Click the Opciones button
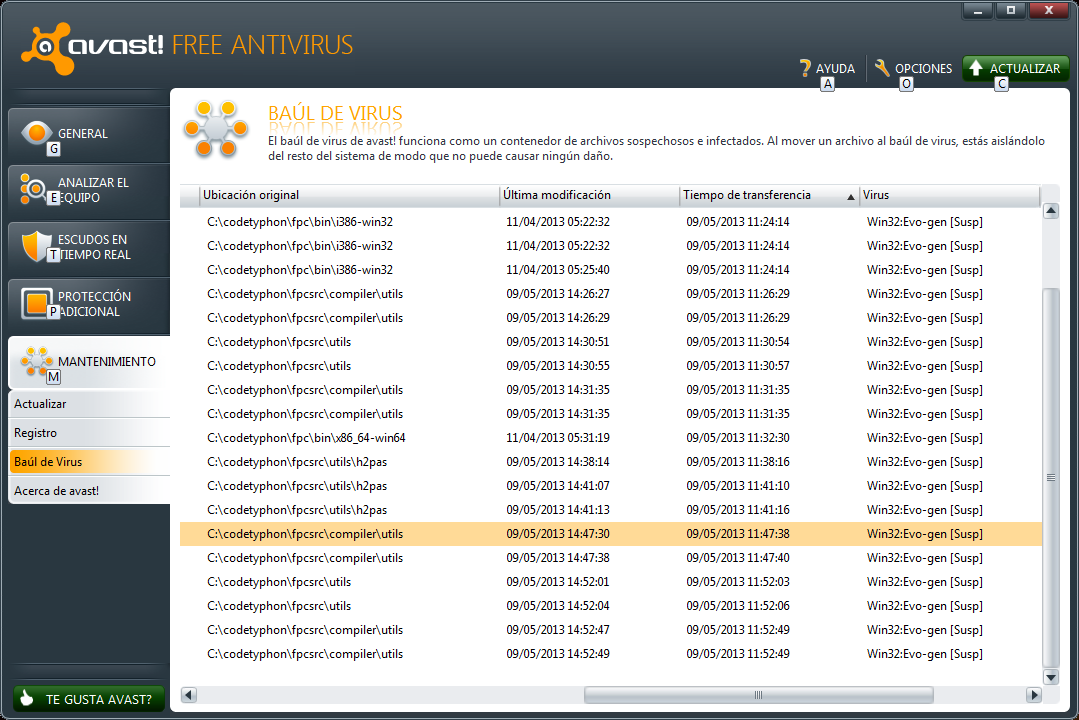 pos(914,68)
